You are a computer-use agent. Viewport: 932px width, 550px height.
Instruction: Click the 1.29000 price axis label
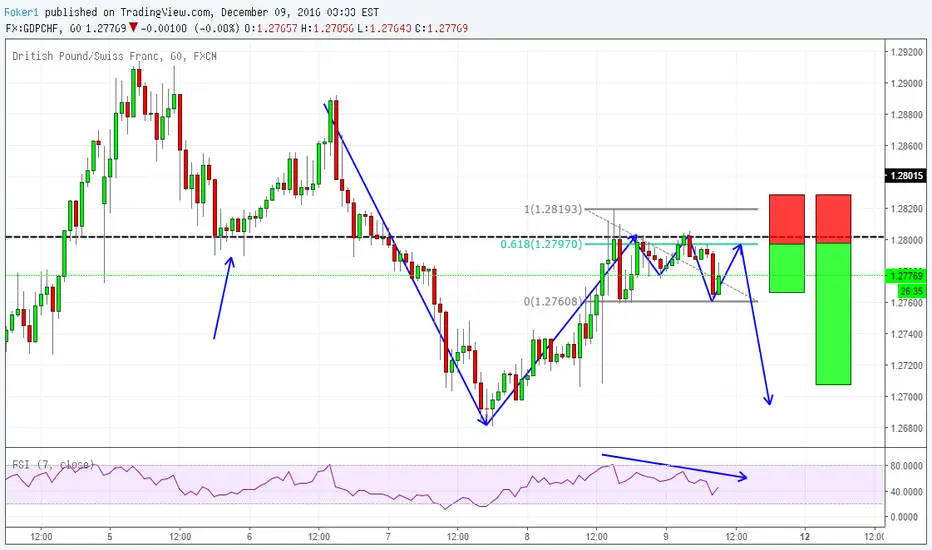tap(906, 84)
